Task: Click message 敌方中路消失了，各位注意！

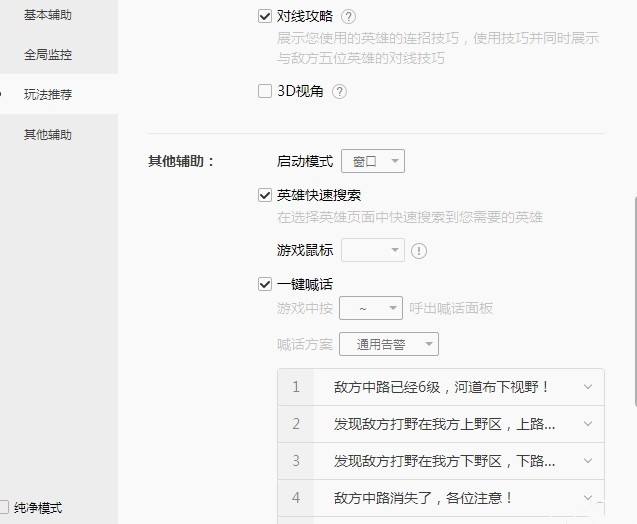Action: point(423,498)
